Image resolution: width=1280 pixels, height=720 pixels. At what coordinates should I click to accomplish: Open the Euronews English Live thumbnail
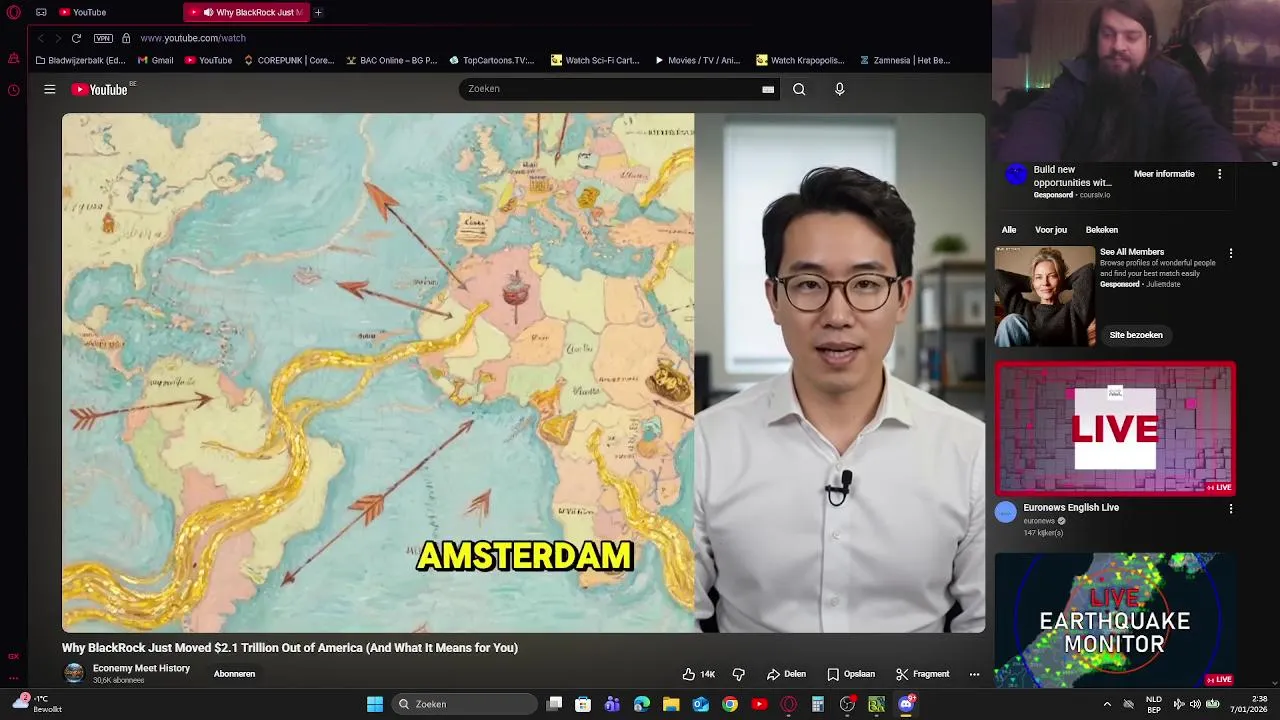coord(1115,429)
